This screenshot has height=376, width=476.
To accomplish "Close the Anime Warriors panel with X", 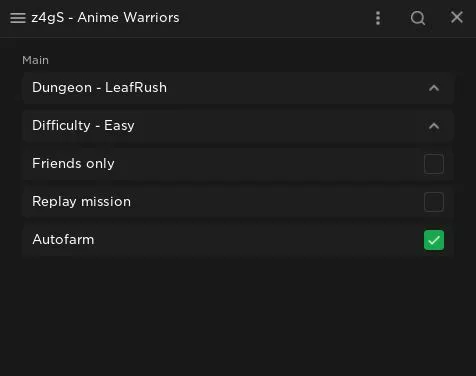I will (x=457, y=17).
